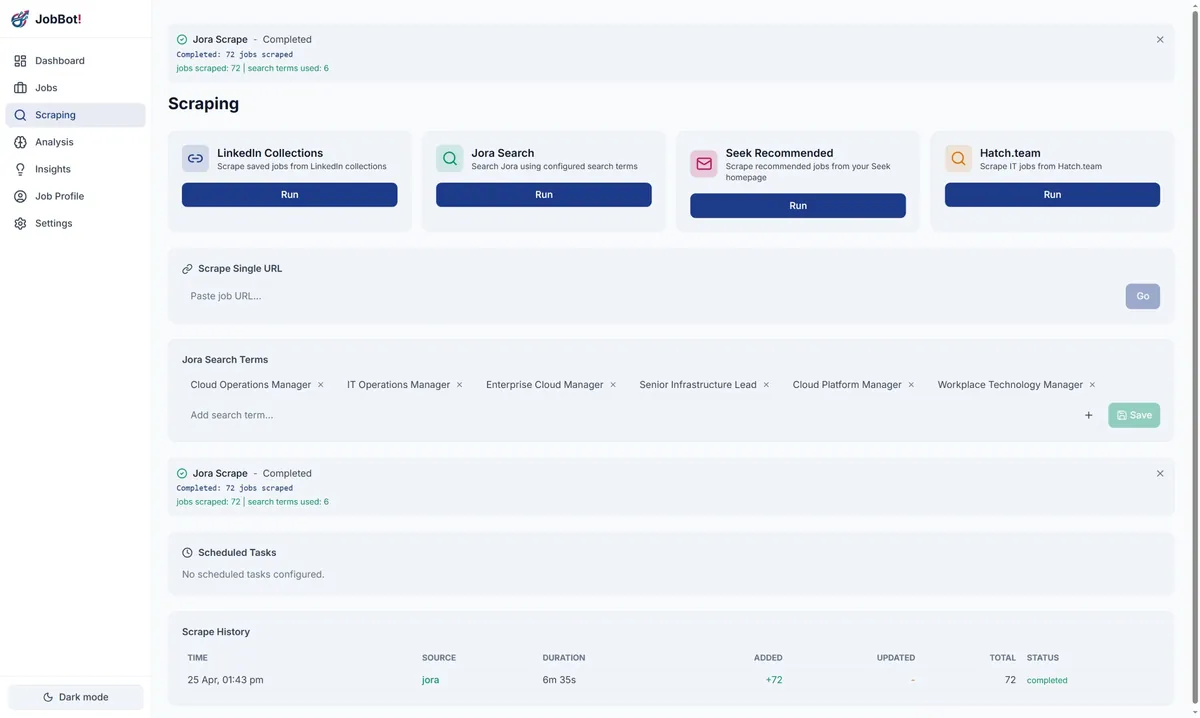Run the Jora Search scraper
Image resolution: width=1200 pixels, height=718 pixels.
click(x=543, y=194)
